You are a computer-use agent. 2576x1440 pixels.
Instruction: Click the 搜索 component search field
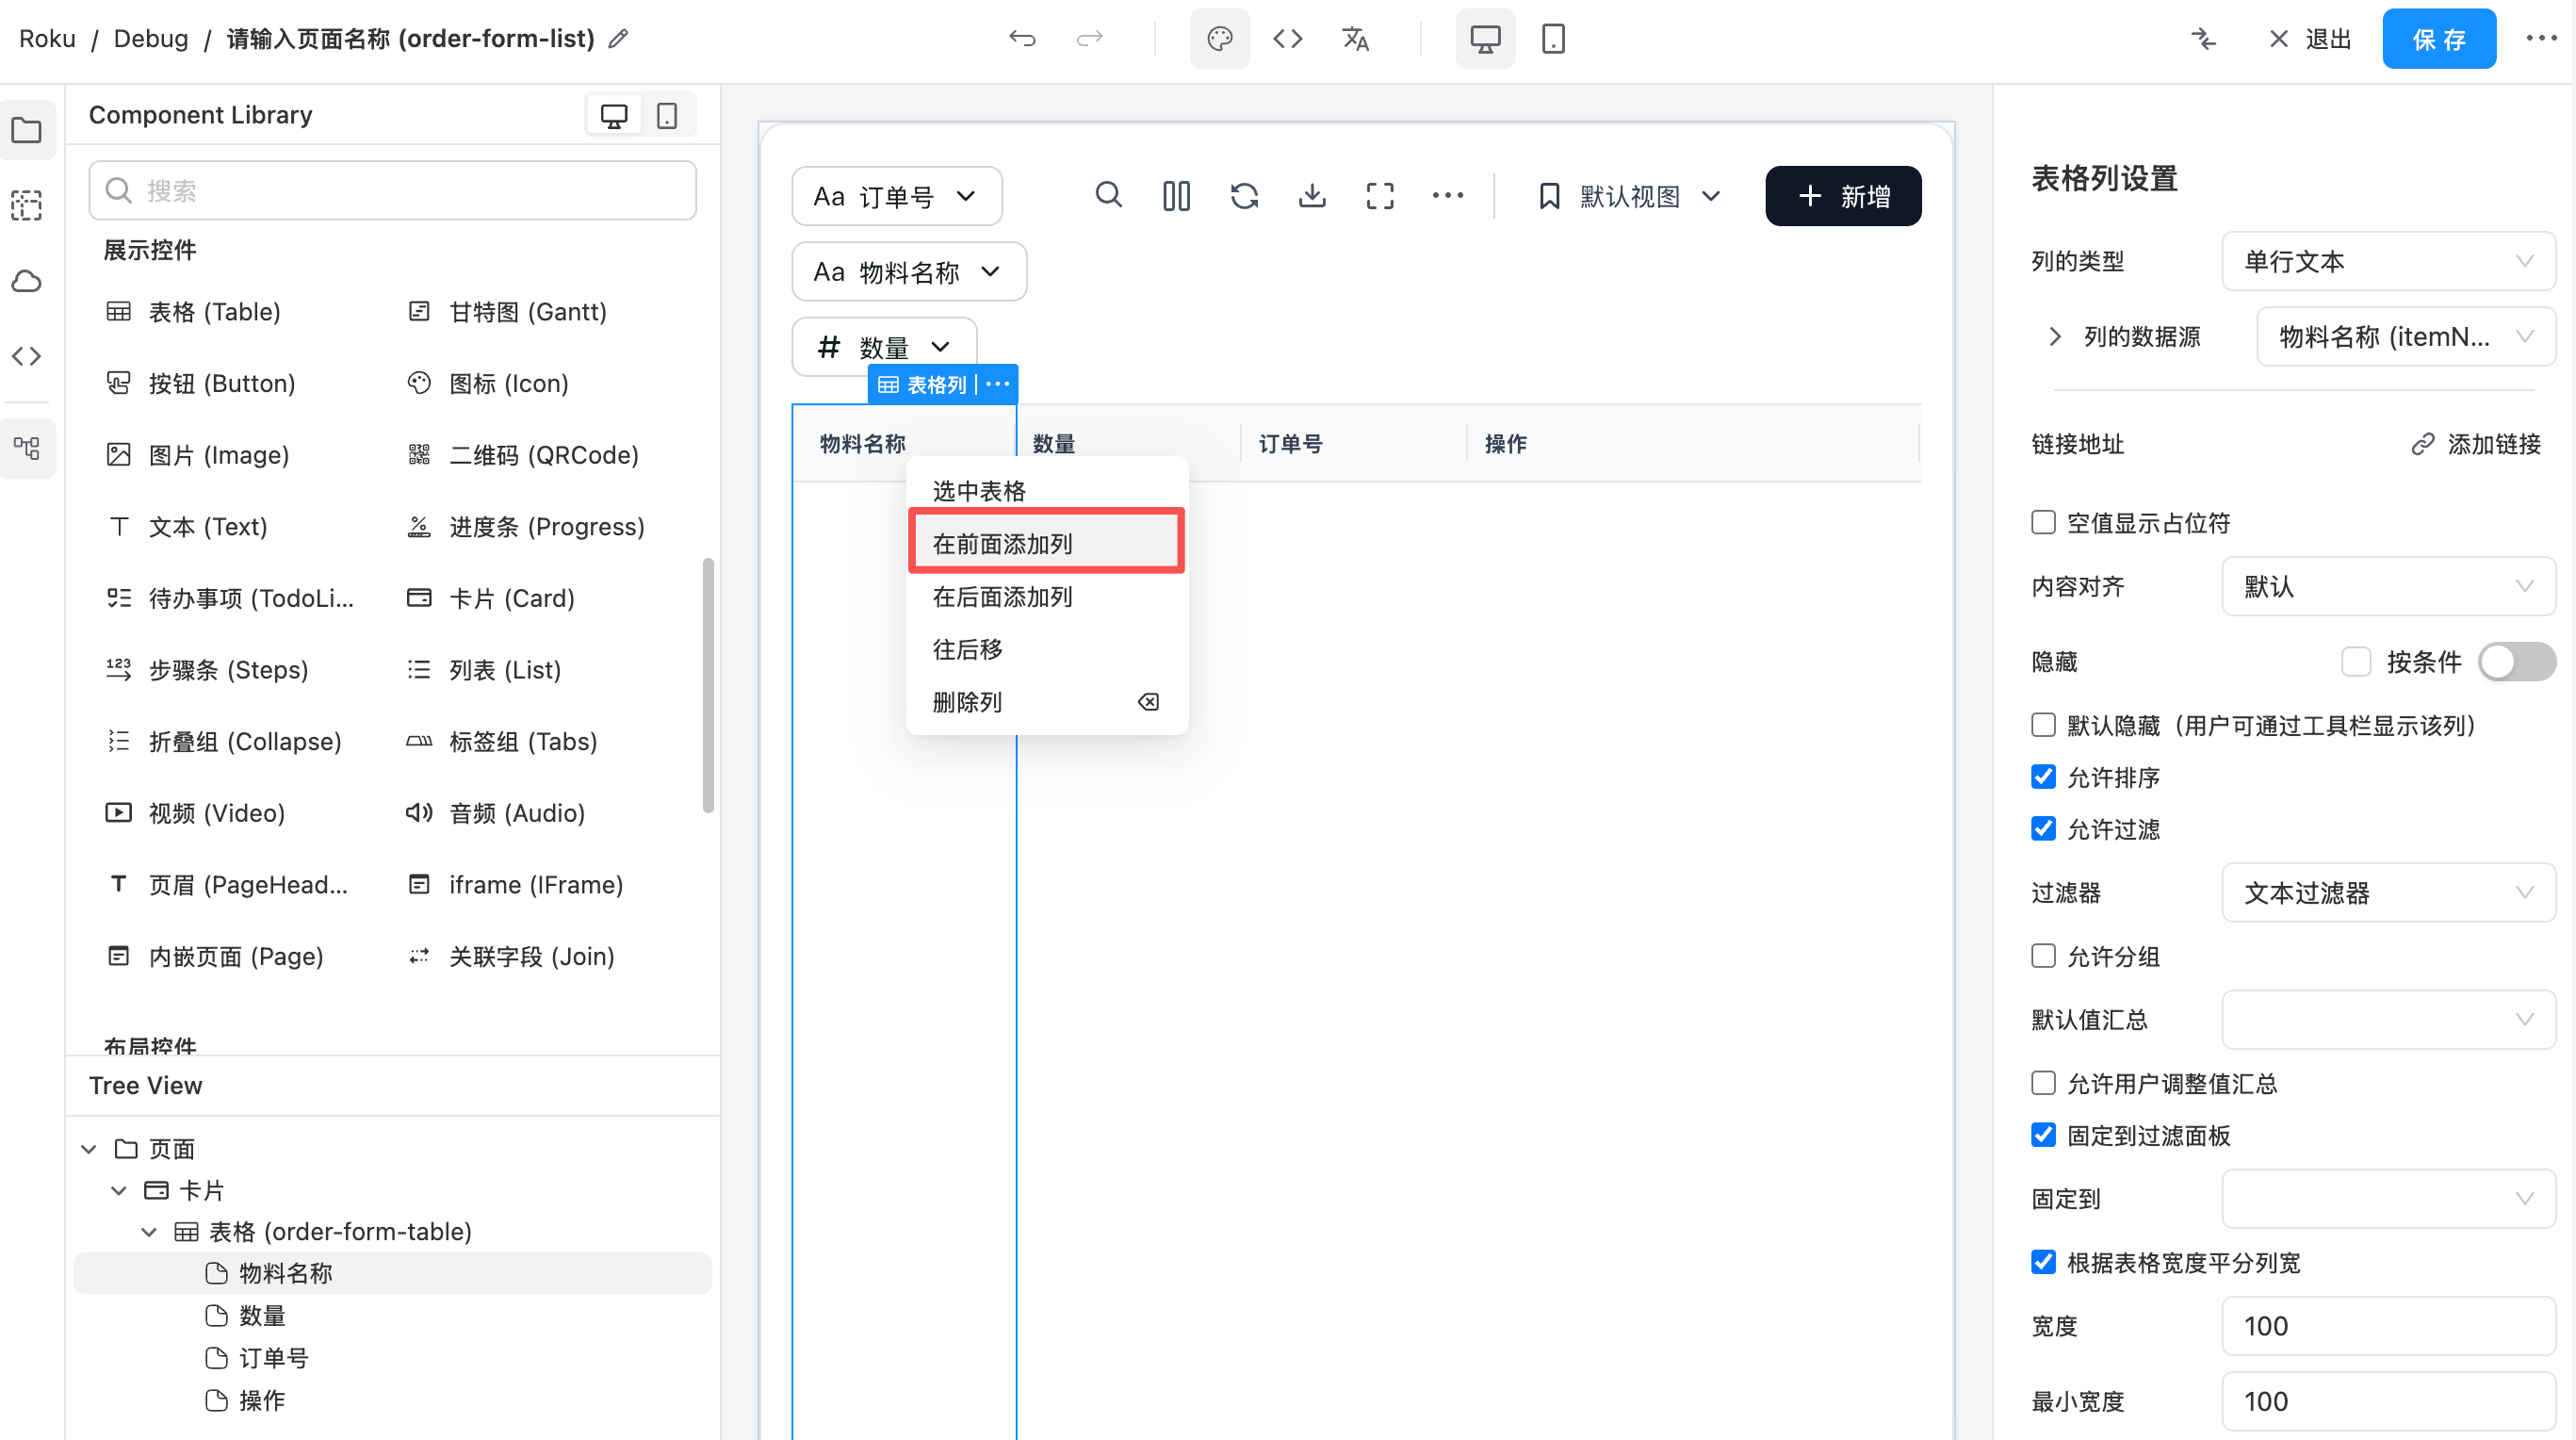point(392,190)
